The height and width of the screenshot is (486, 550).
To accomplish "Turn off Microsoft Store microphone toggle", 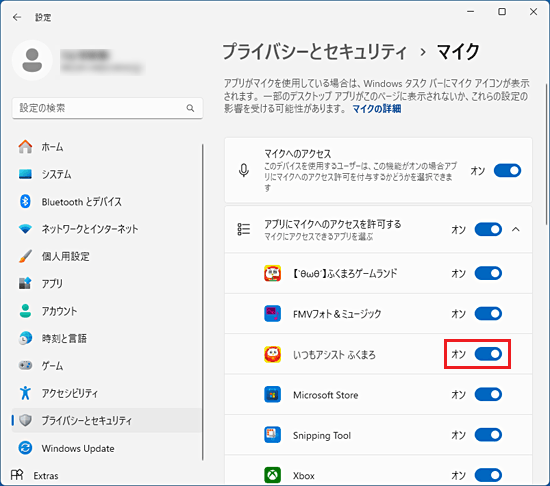I will click(x=488, y=394).
